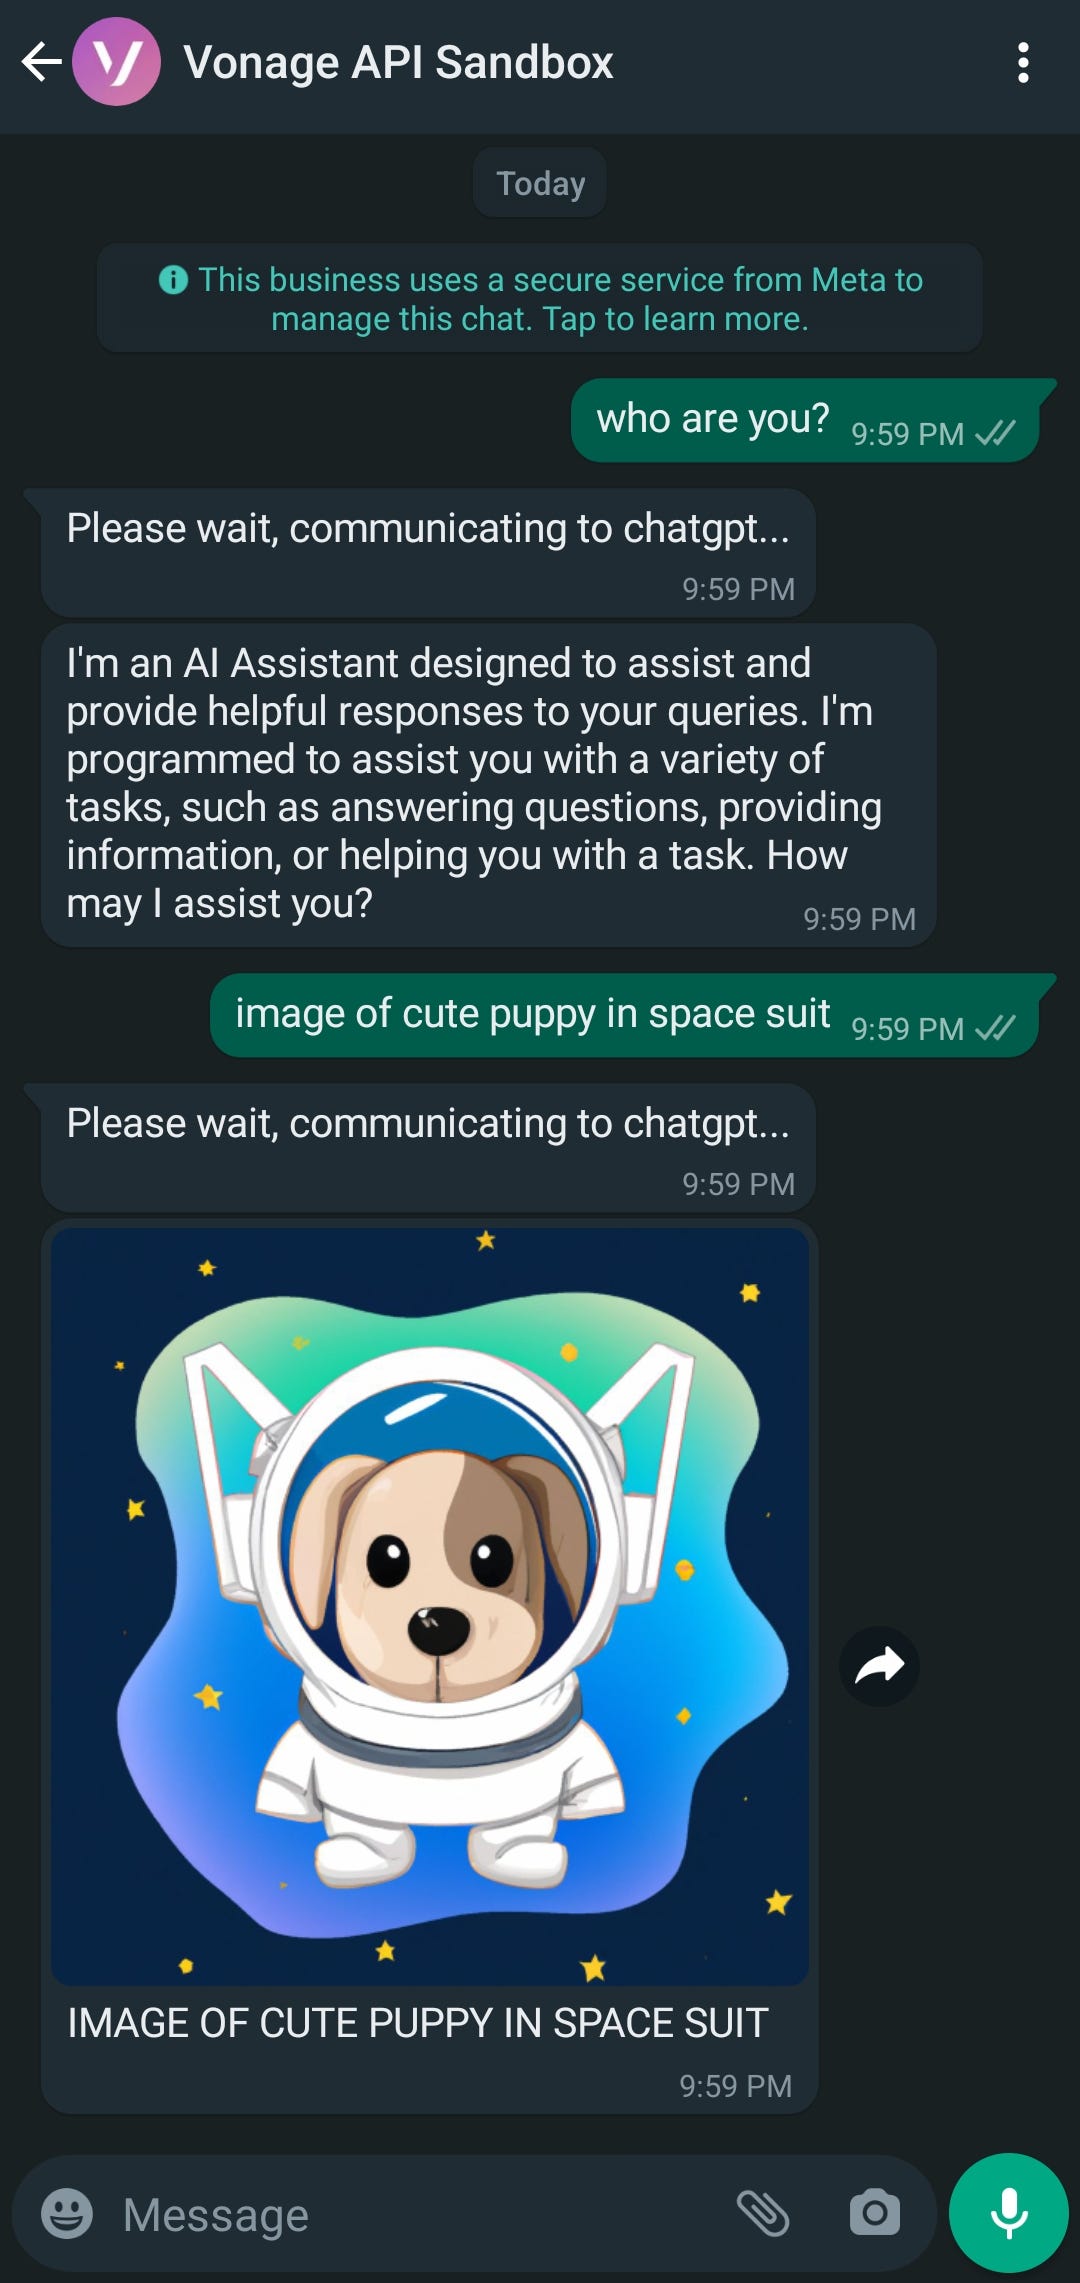Forward the puppy image via arrow icon

879,1666
